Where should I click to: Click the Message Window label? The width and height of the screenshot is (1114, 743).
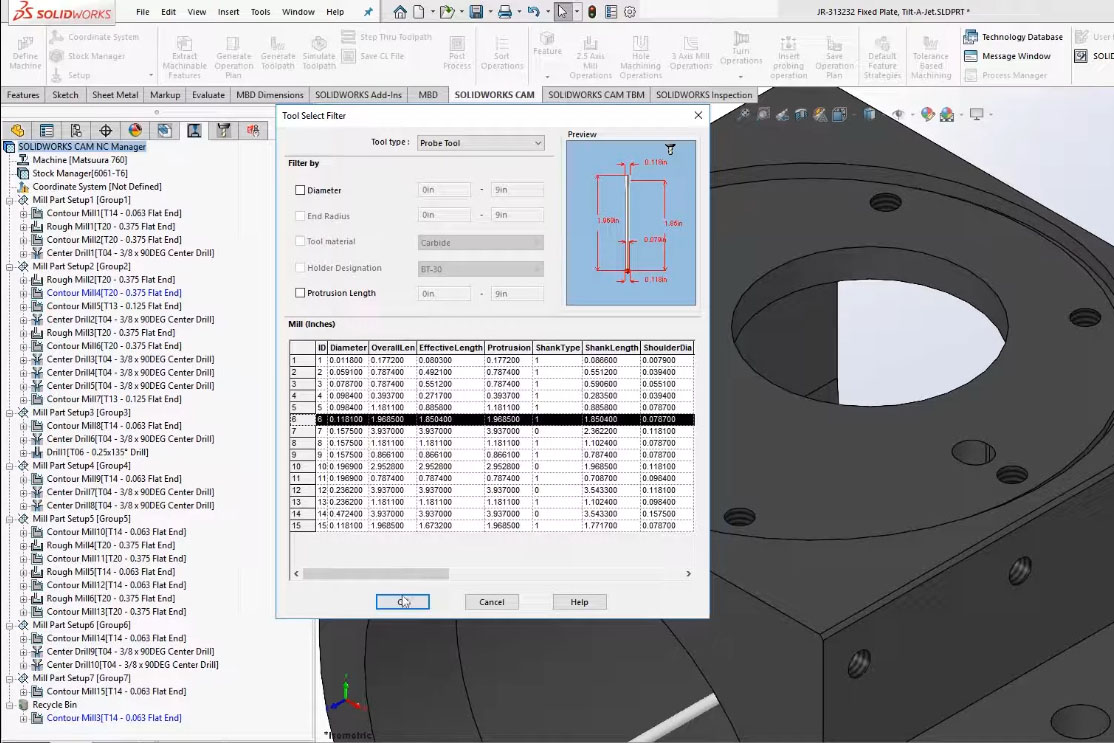[x=1016, y=56]
